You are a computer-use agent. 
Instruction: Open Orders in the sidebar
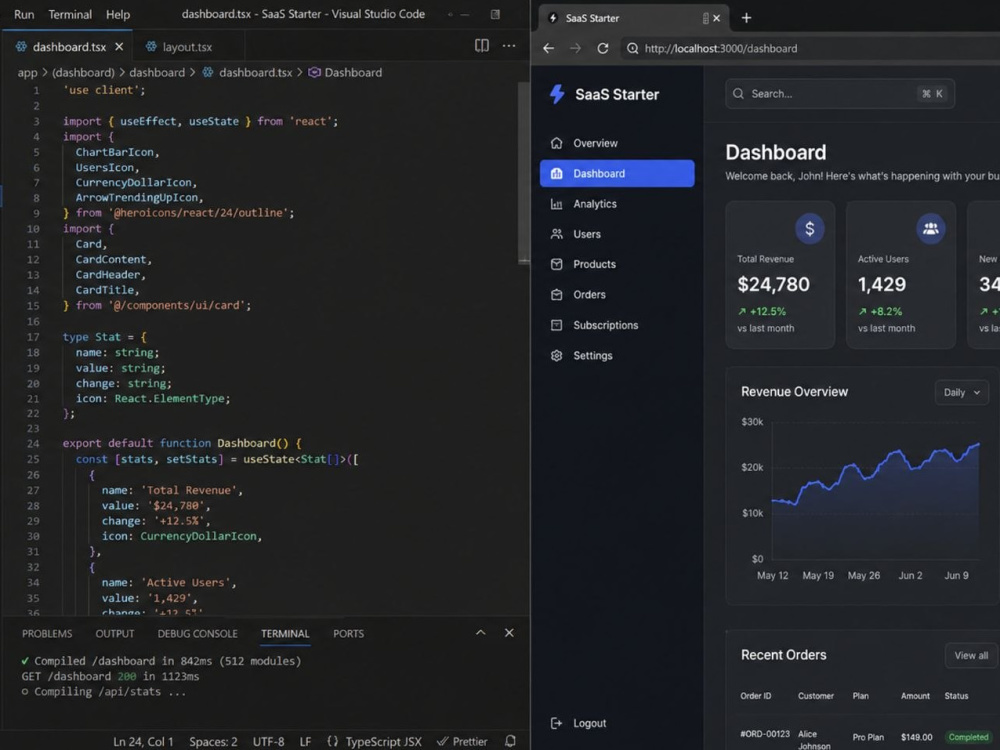pyautogui.click(x=617, y=295)
